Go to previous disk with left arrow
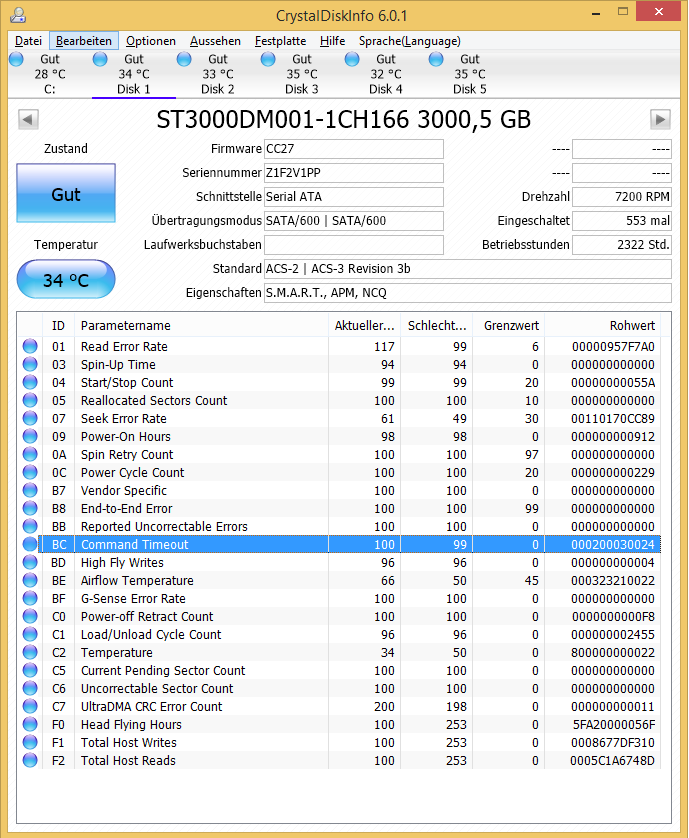Screen dimensions: 689x838 tap(28, 119)
